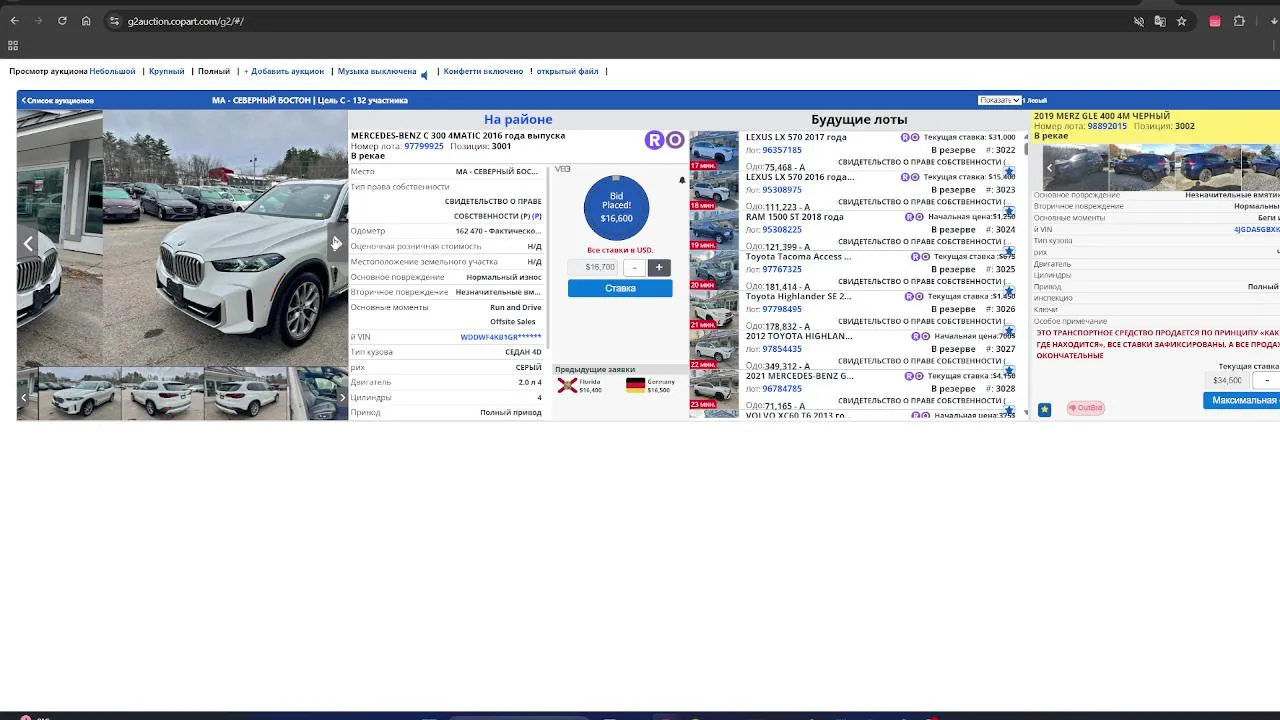The image size is (1280, 720).
Task: Click the Florida flag in previous bids
Action: (568, 385)
